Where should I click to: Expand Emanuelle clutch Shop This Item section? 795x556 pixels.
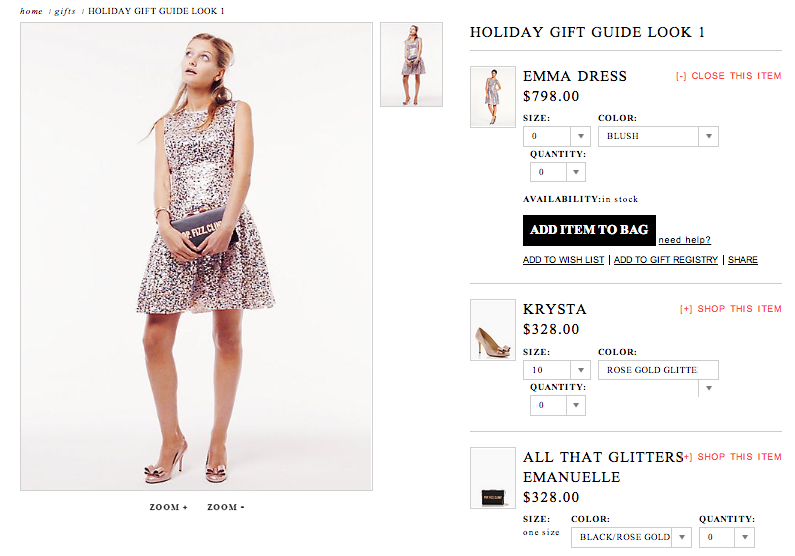[x=732, y=457]
